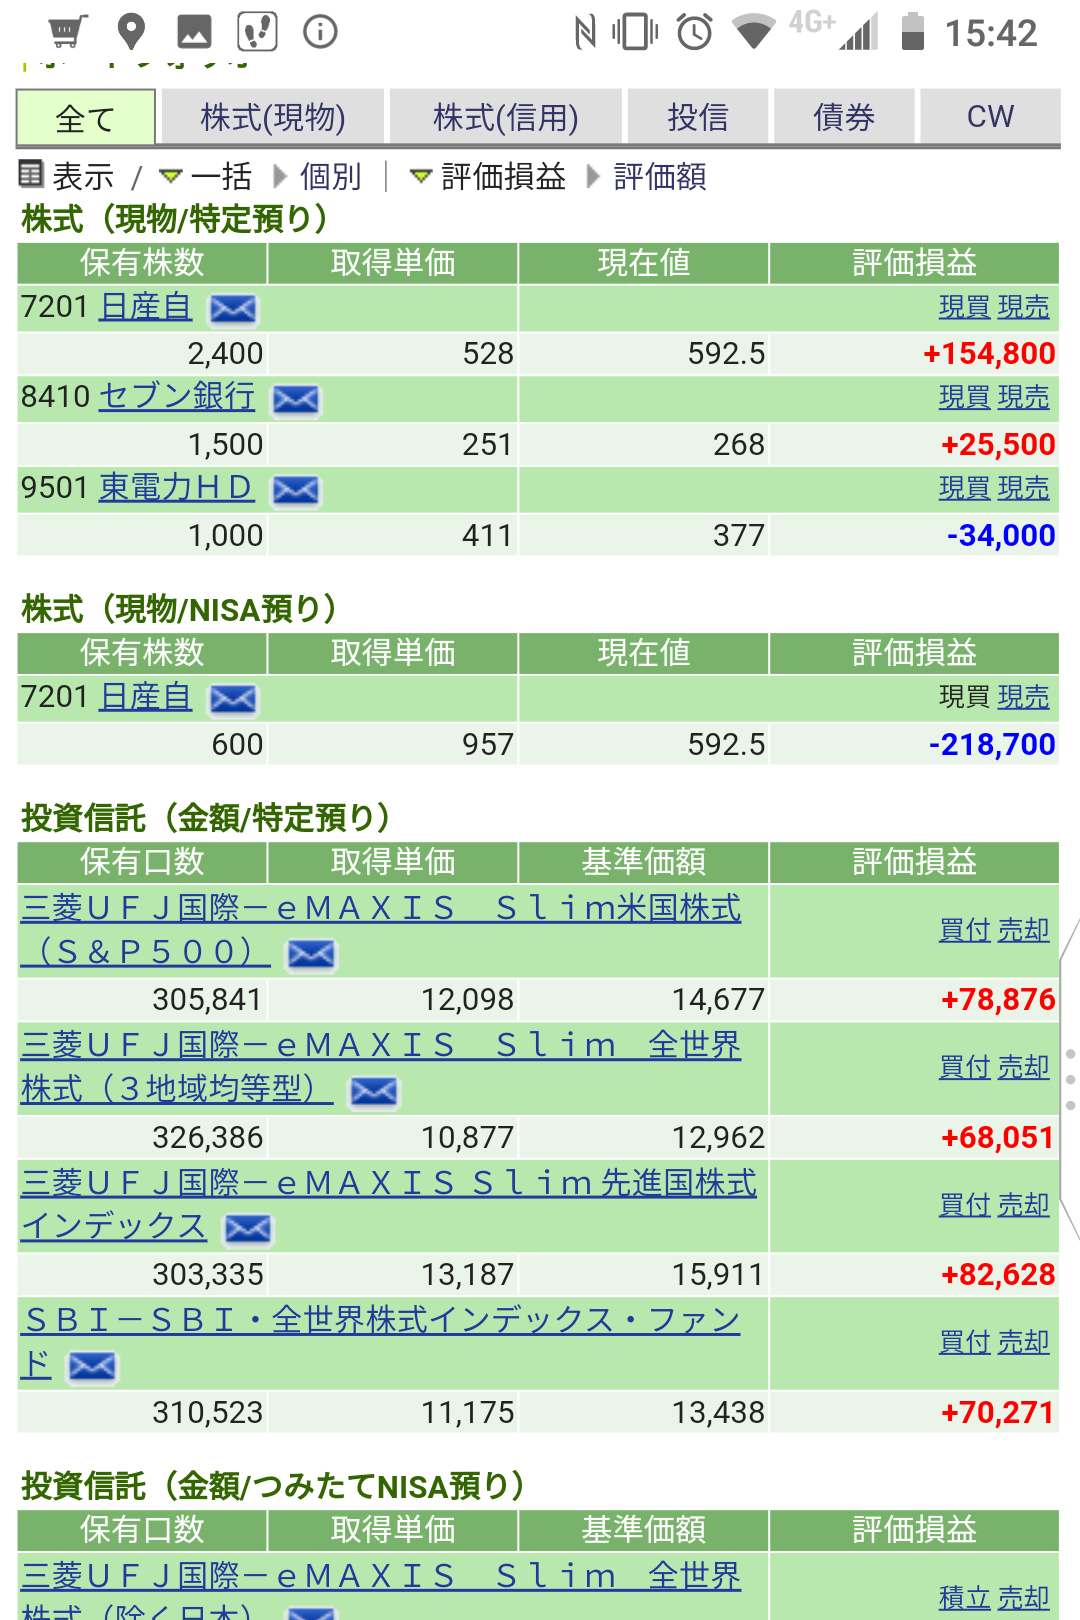Tap 現売 for 日産自 in NISA預り
Viewport: 1080px width, 1620px height.
[x=1024, y=697]
